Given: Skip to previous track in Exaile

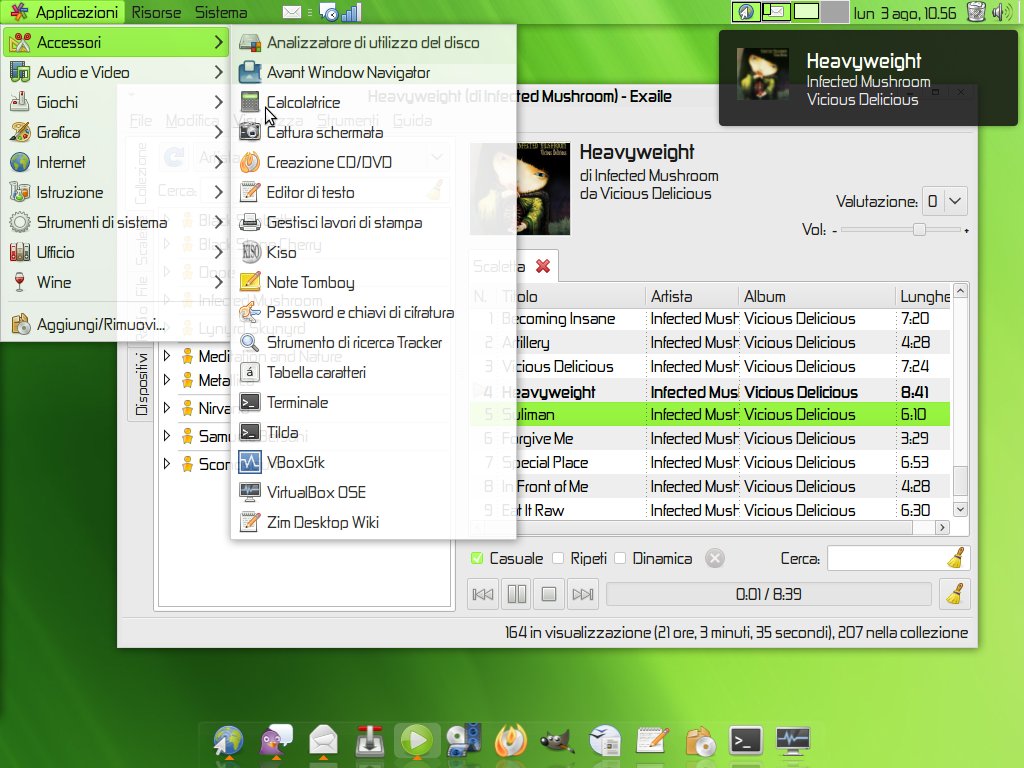Looking at the screenshot, I should pyautogui.click(x=483, y=594).
